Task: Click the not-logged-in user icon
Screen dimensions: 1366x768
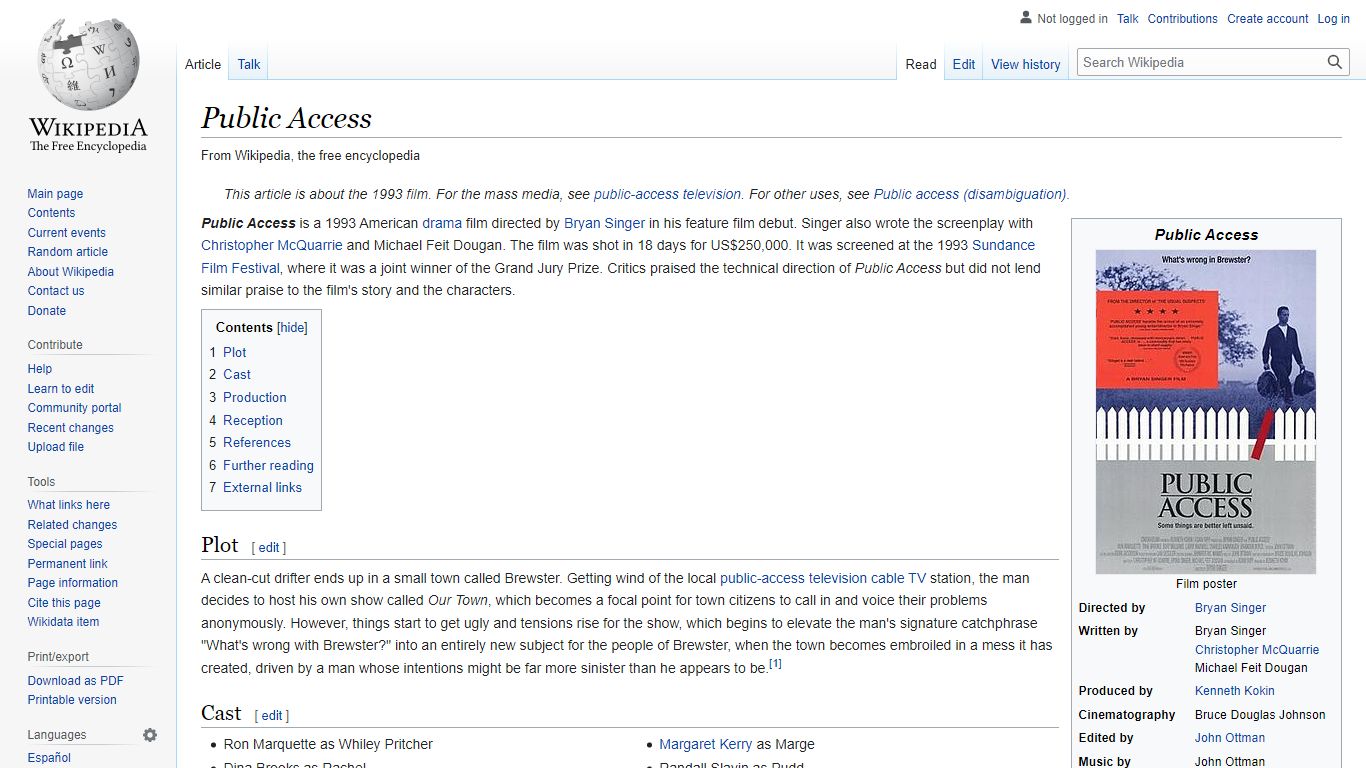Action: coord(1025,18)
